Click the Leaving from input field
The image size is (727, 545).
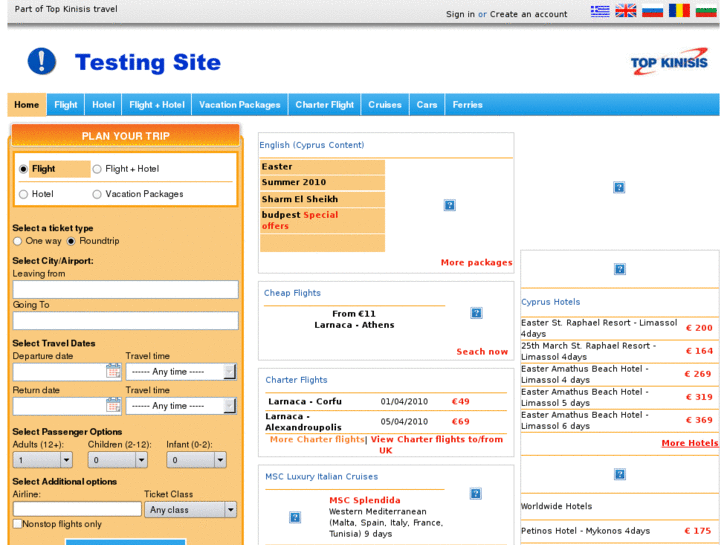tap(126, 289)
